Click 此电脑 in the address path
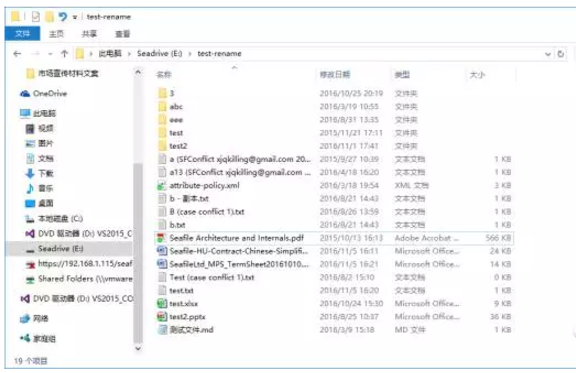Viewport: 576px width, 373px height. (110, 54)
